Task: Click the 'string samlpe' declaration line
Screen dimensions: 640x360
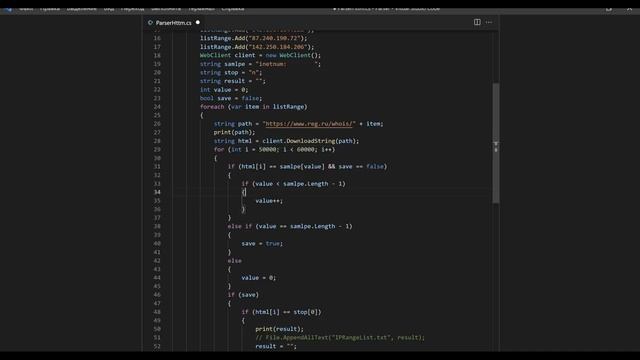Action: click(260, 64)
